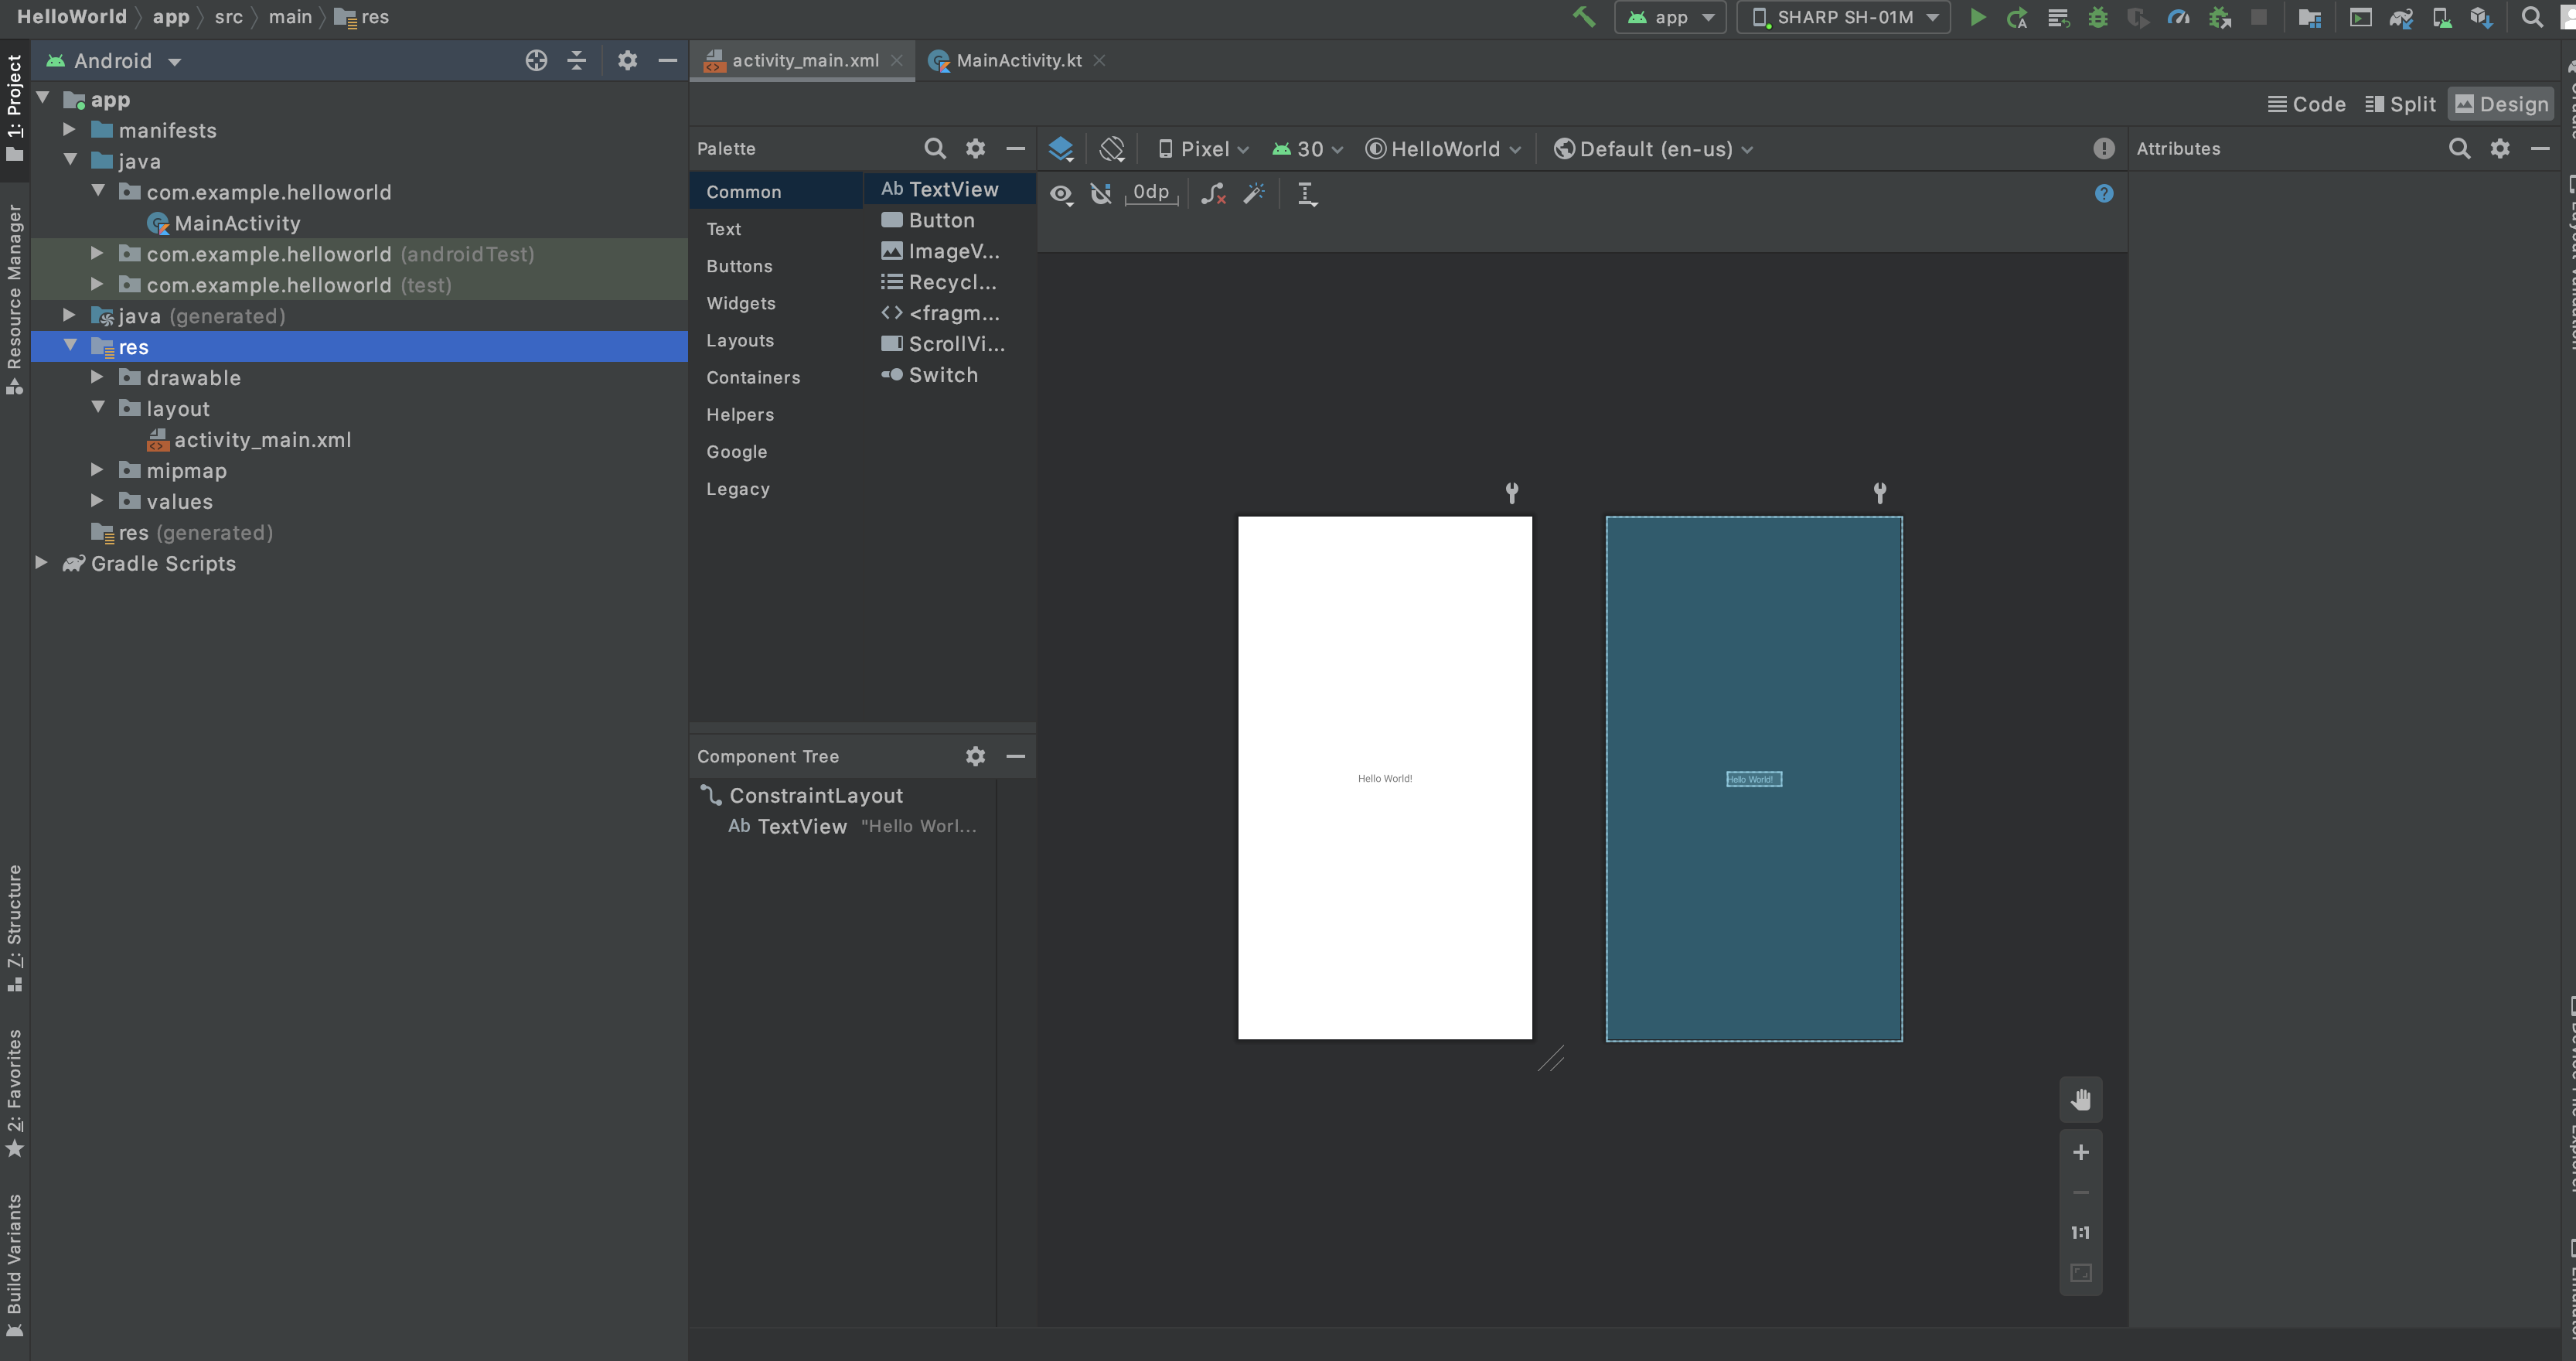The height and width of the screenshot is (1361, 2576).
Task: Start debugging with the Debug icon
Action: [2098, 17]
